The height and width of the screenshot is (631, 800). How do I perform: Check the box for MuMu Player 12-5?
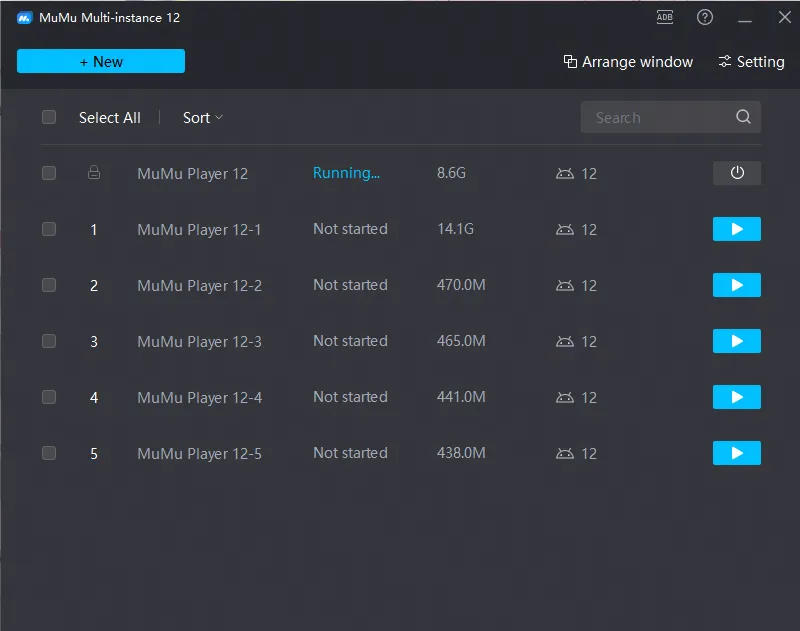tap(49, 453)
